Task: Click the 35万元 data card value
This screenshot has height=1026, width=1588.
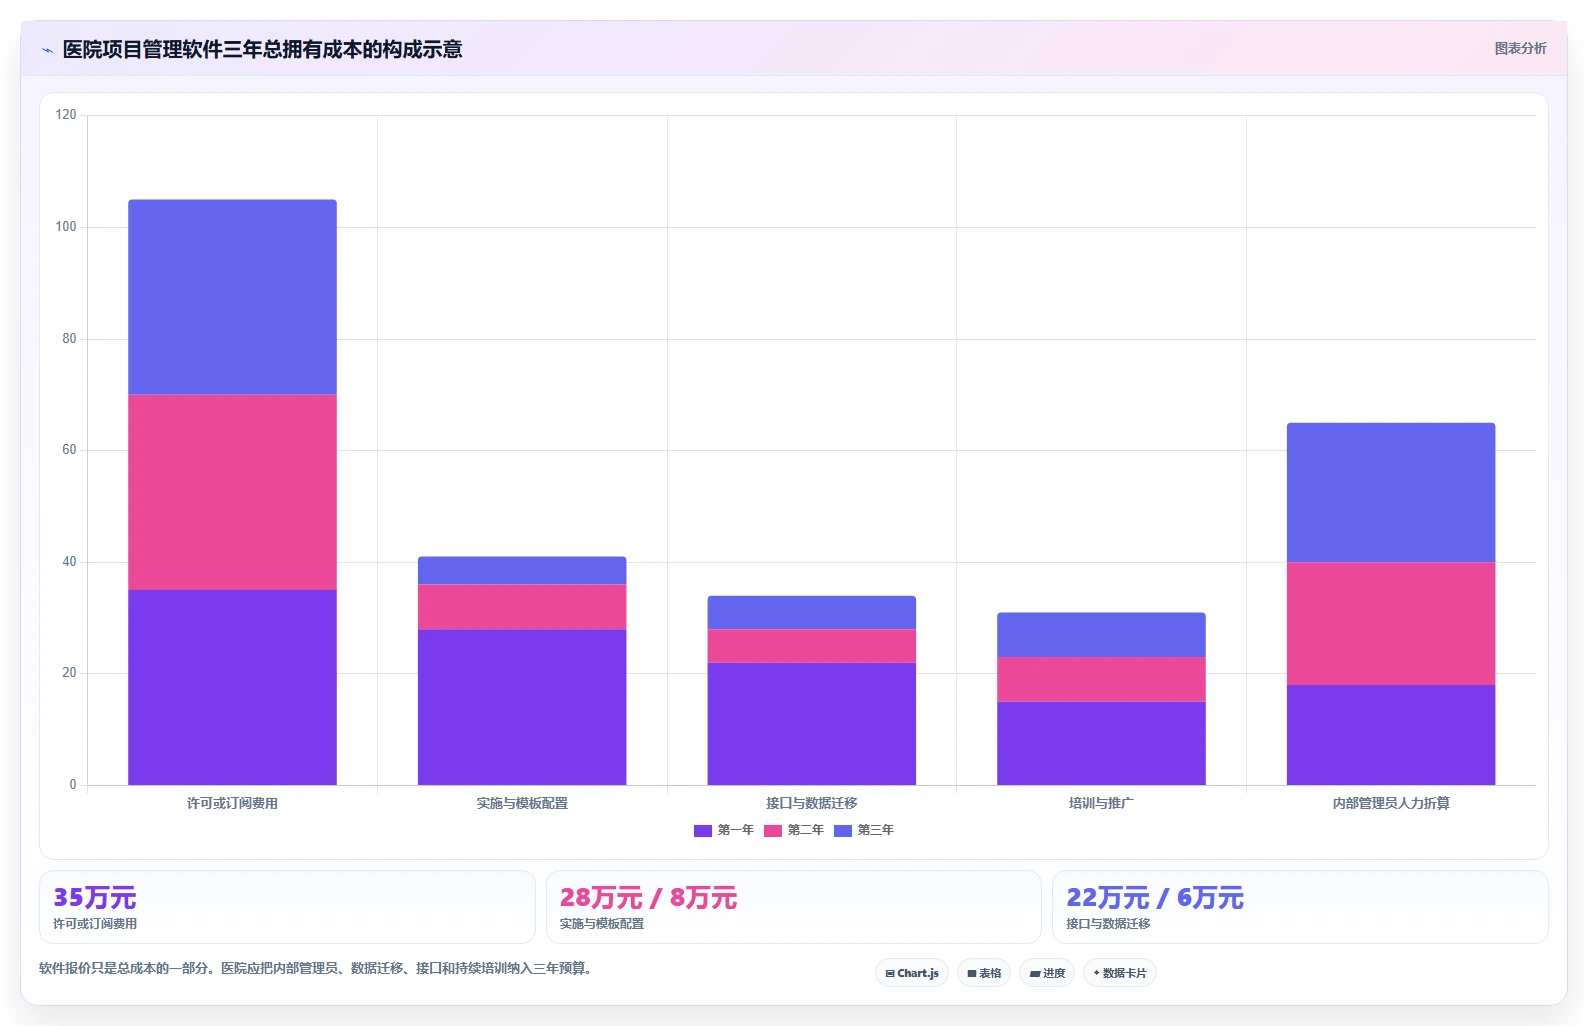Action: (x=95, y=898)
